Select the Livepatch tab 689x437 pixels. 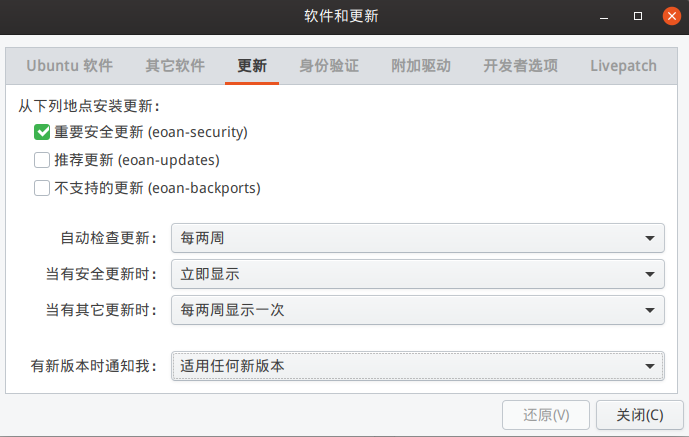point(623,66)
